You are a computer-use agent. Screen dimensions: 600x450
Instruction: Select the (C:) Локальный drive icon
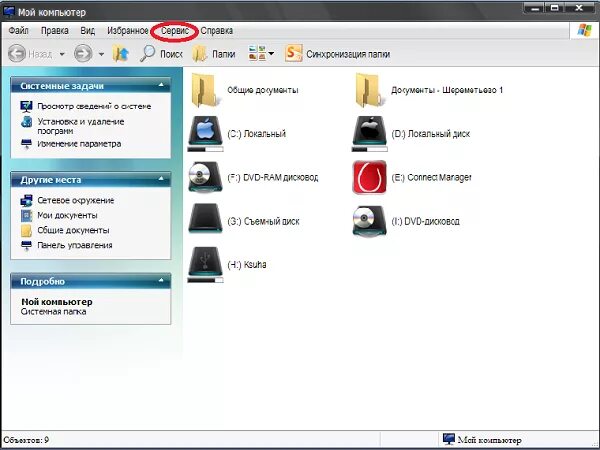click(x=205, y=130)
